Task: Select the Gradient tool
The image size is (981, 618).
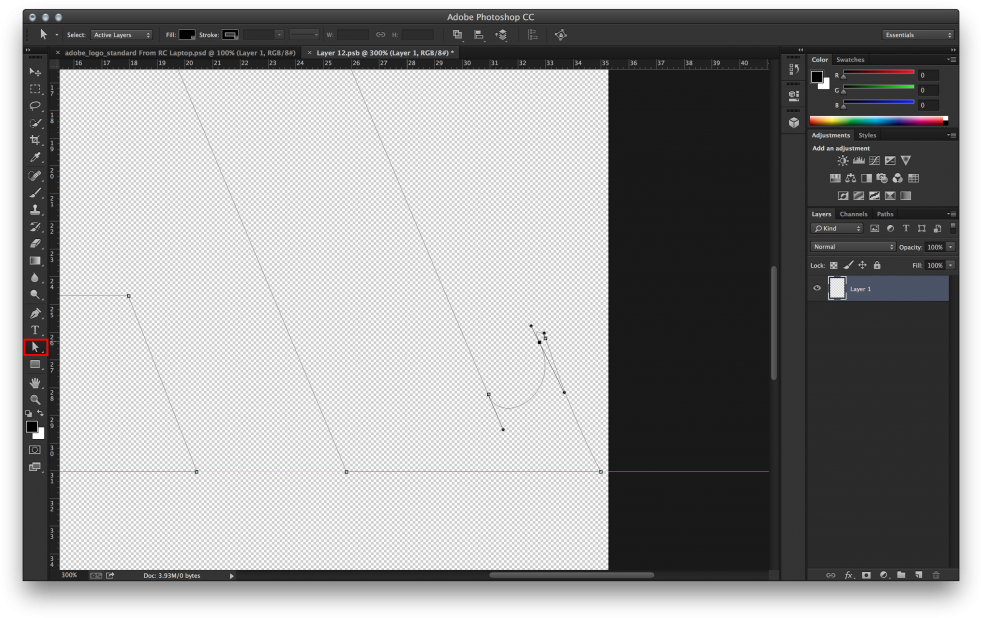Action: tap(35, 261)
